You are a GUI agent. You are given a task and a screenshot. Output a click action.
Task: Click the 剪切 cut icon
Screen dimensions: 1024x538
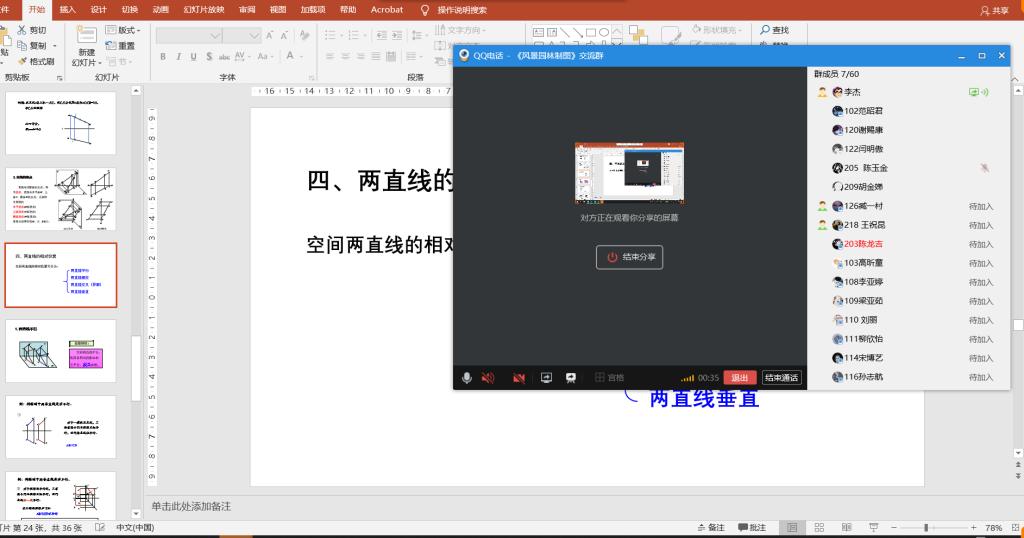tap(22, 31)
